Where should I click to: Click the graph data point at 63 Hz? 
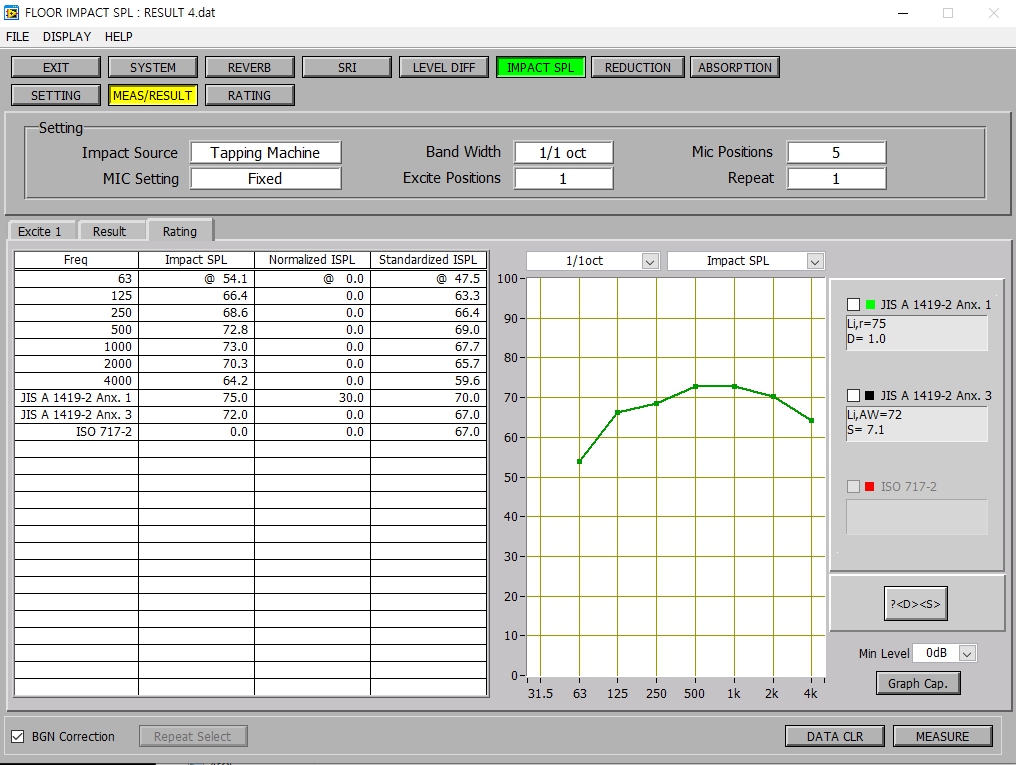pyautogui.click(x=579, y=461)
